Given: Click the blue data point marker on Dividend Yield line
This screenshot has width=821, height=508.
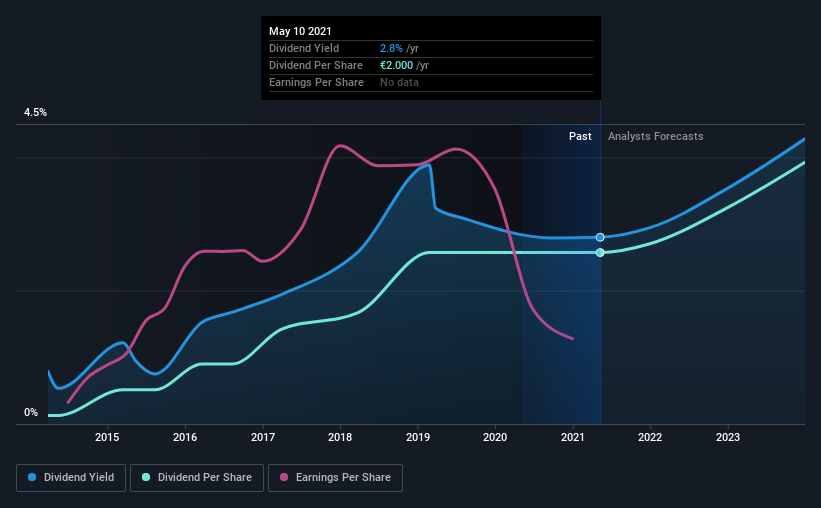Looking at the screenshot, I should [x=600, y=237].
